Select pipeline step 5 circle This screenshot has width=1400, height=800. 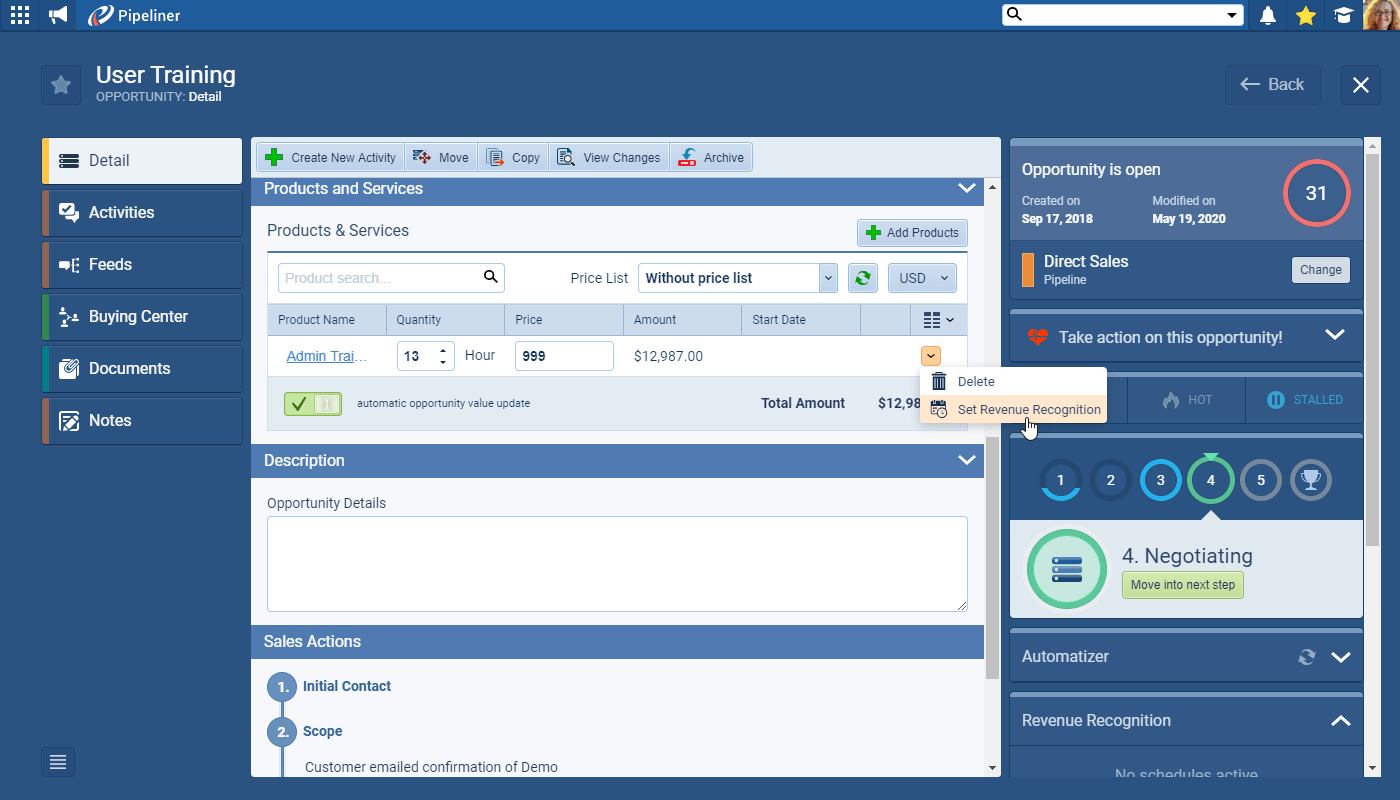[x=1260, y=481]
